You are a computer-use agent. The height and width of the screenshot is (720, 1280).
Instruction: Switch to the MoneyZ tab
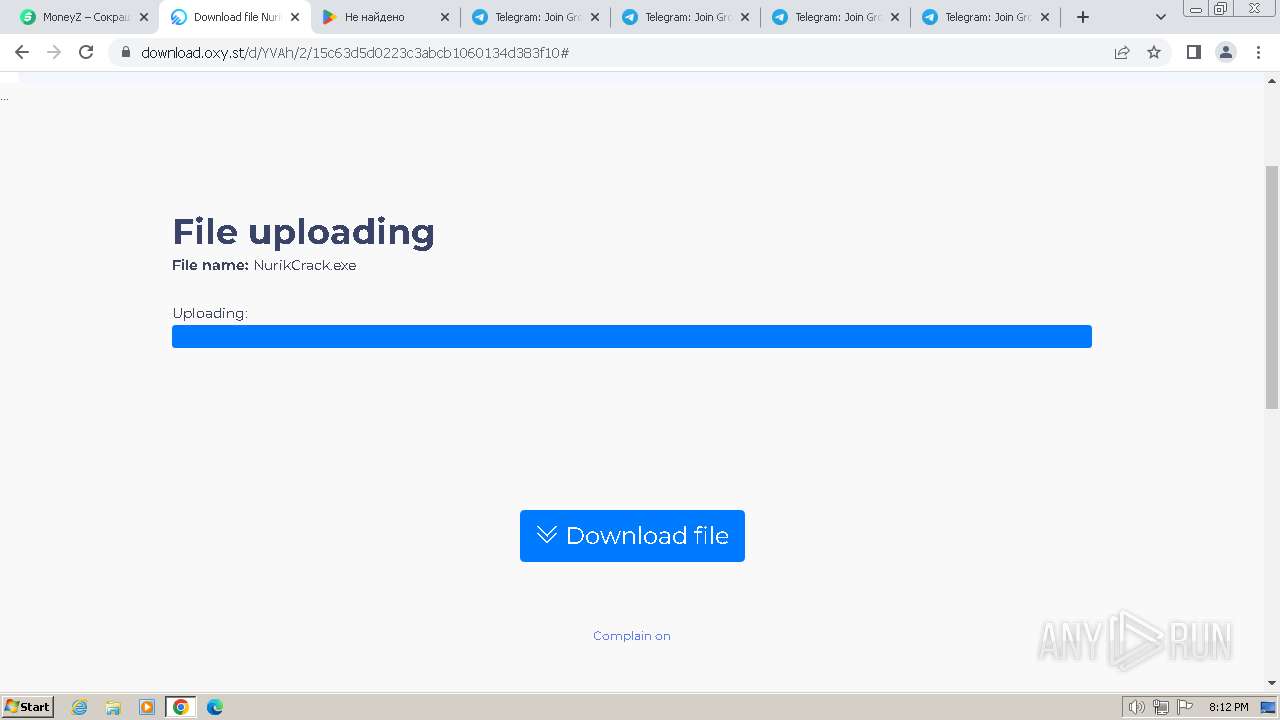coord(85,17)
